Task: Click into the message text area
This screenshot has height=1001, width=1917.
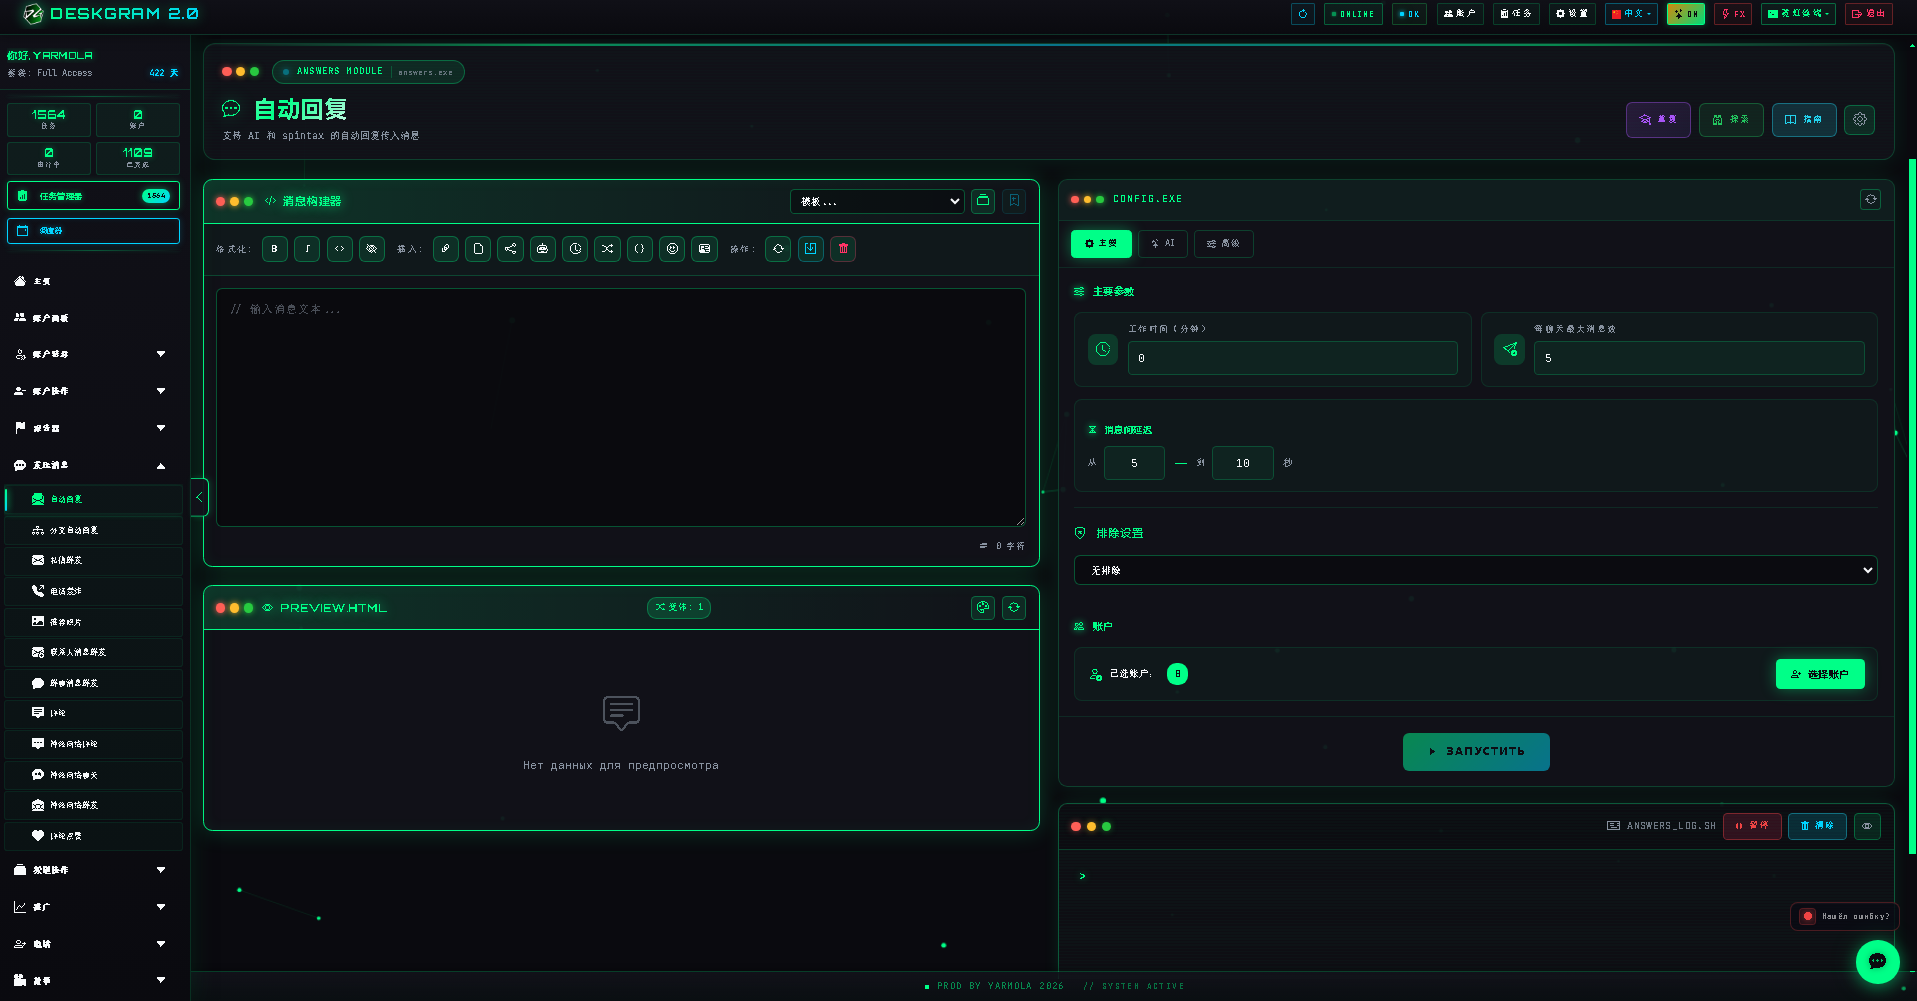Action: pos(621,408)
